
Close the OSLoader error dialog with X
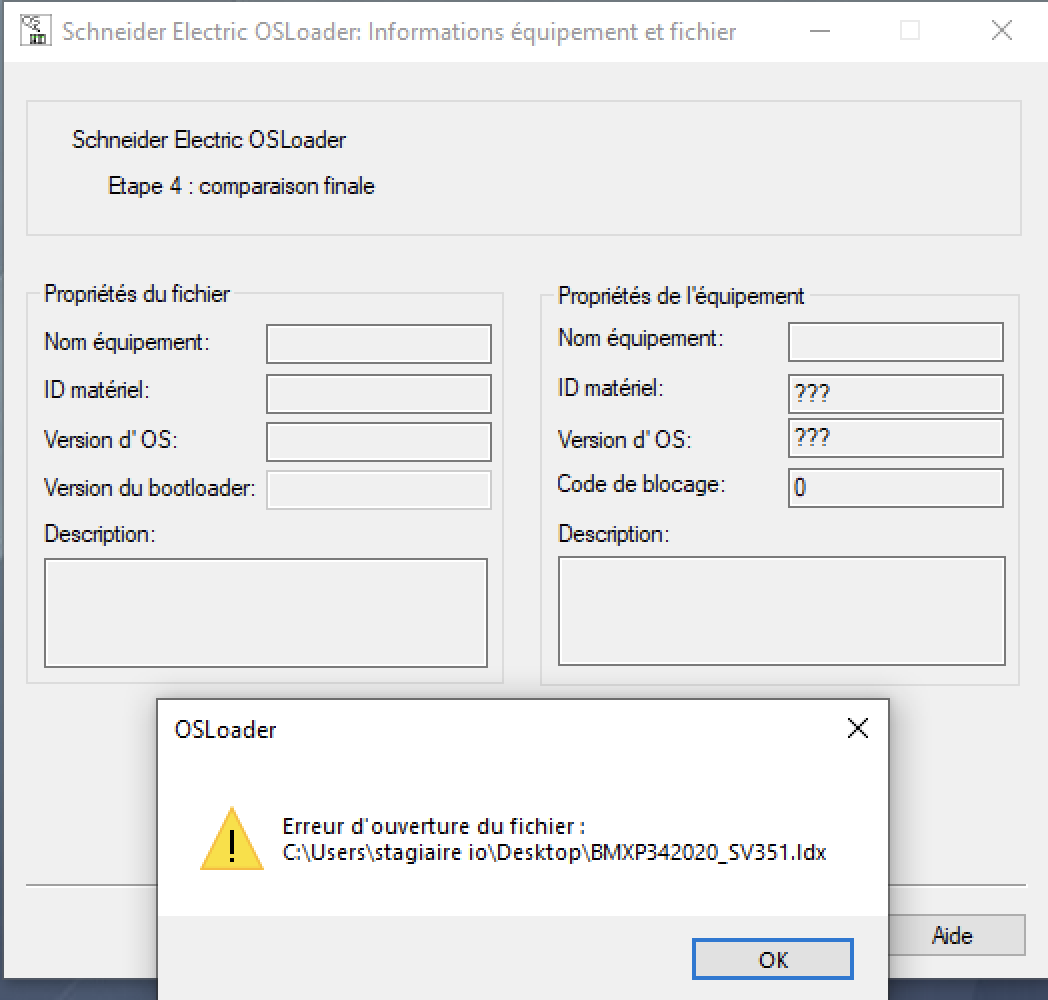(x=857, y=729)
